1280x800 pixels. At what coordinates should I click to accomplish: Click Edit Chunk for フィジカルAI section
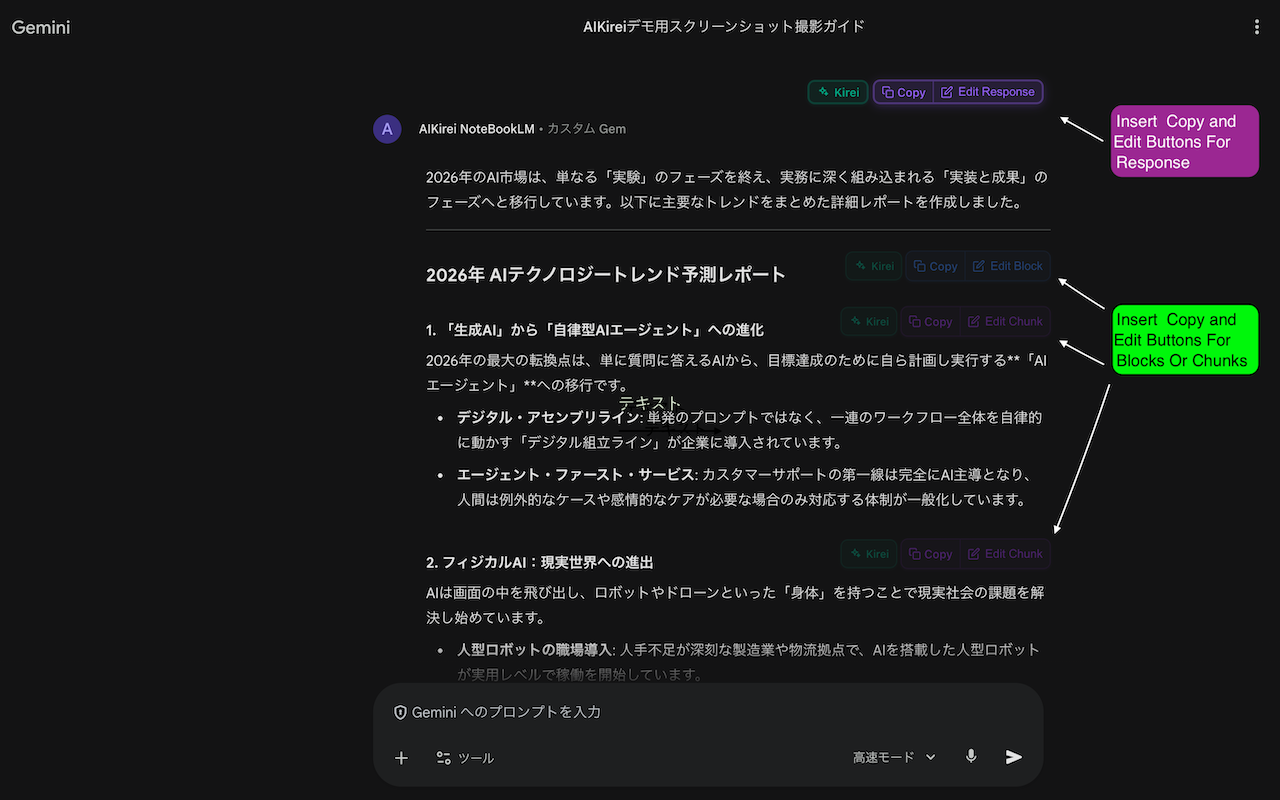coord(1005,553)
